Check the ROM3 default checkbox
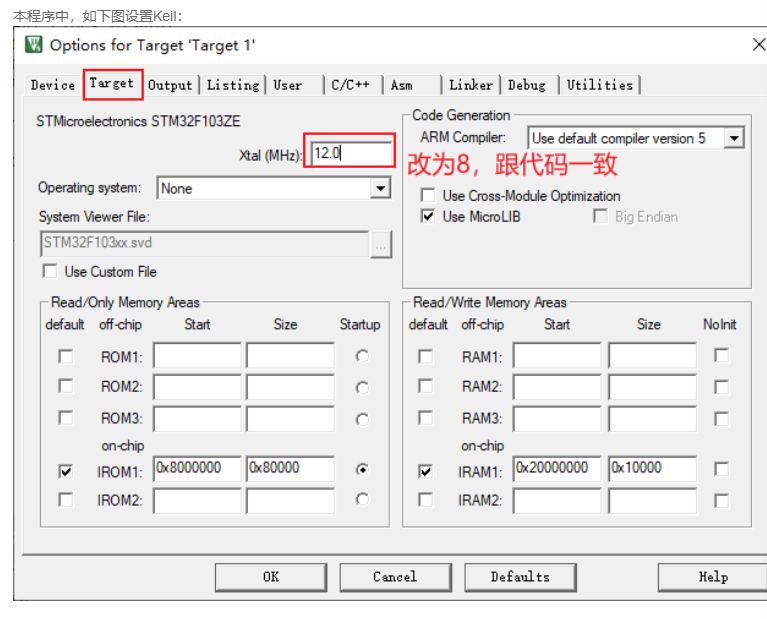 tap(66, 418)
